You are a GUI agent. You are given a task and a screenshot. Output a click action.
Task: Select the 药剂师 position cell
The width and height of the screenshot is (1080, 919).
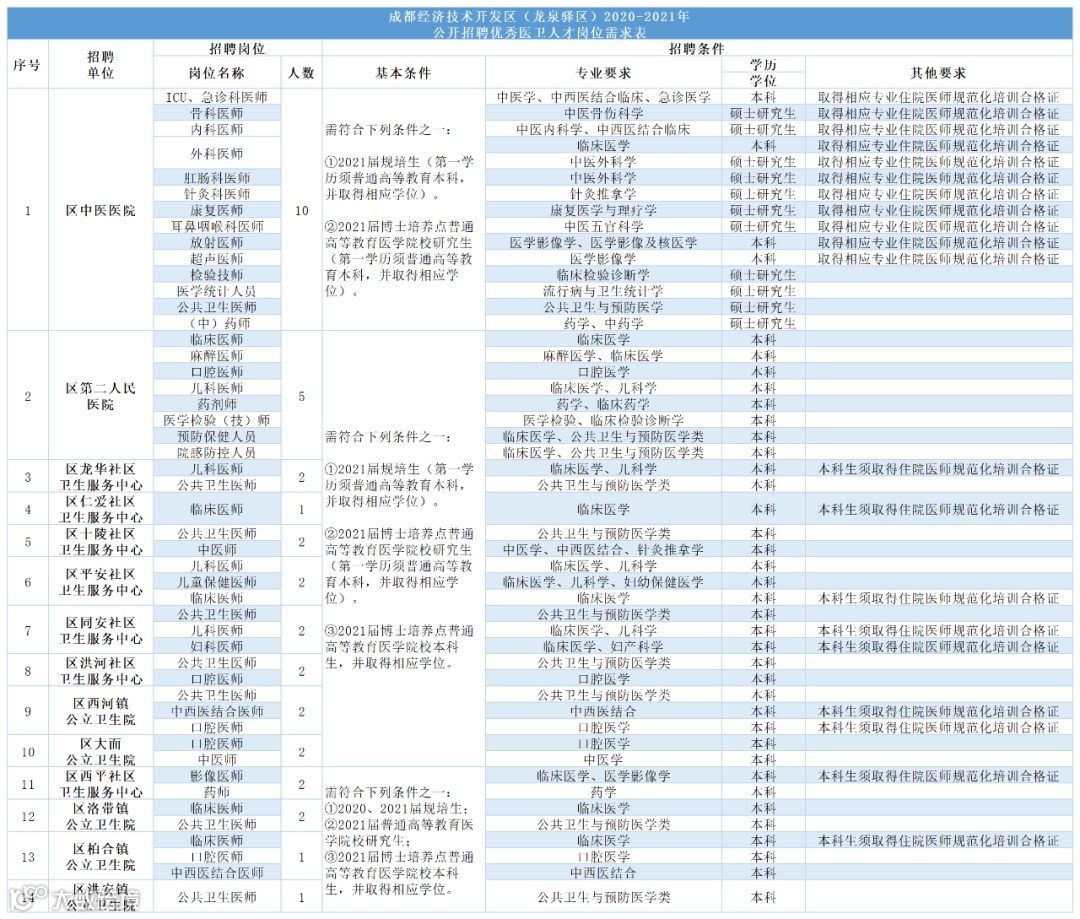click(217, 404)
